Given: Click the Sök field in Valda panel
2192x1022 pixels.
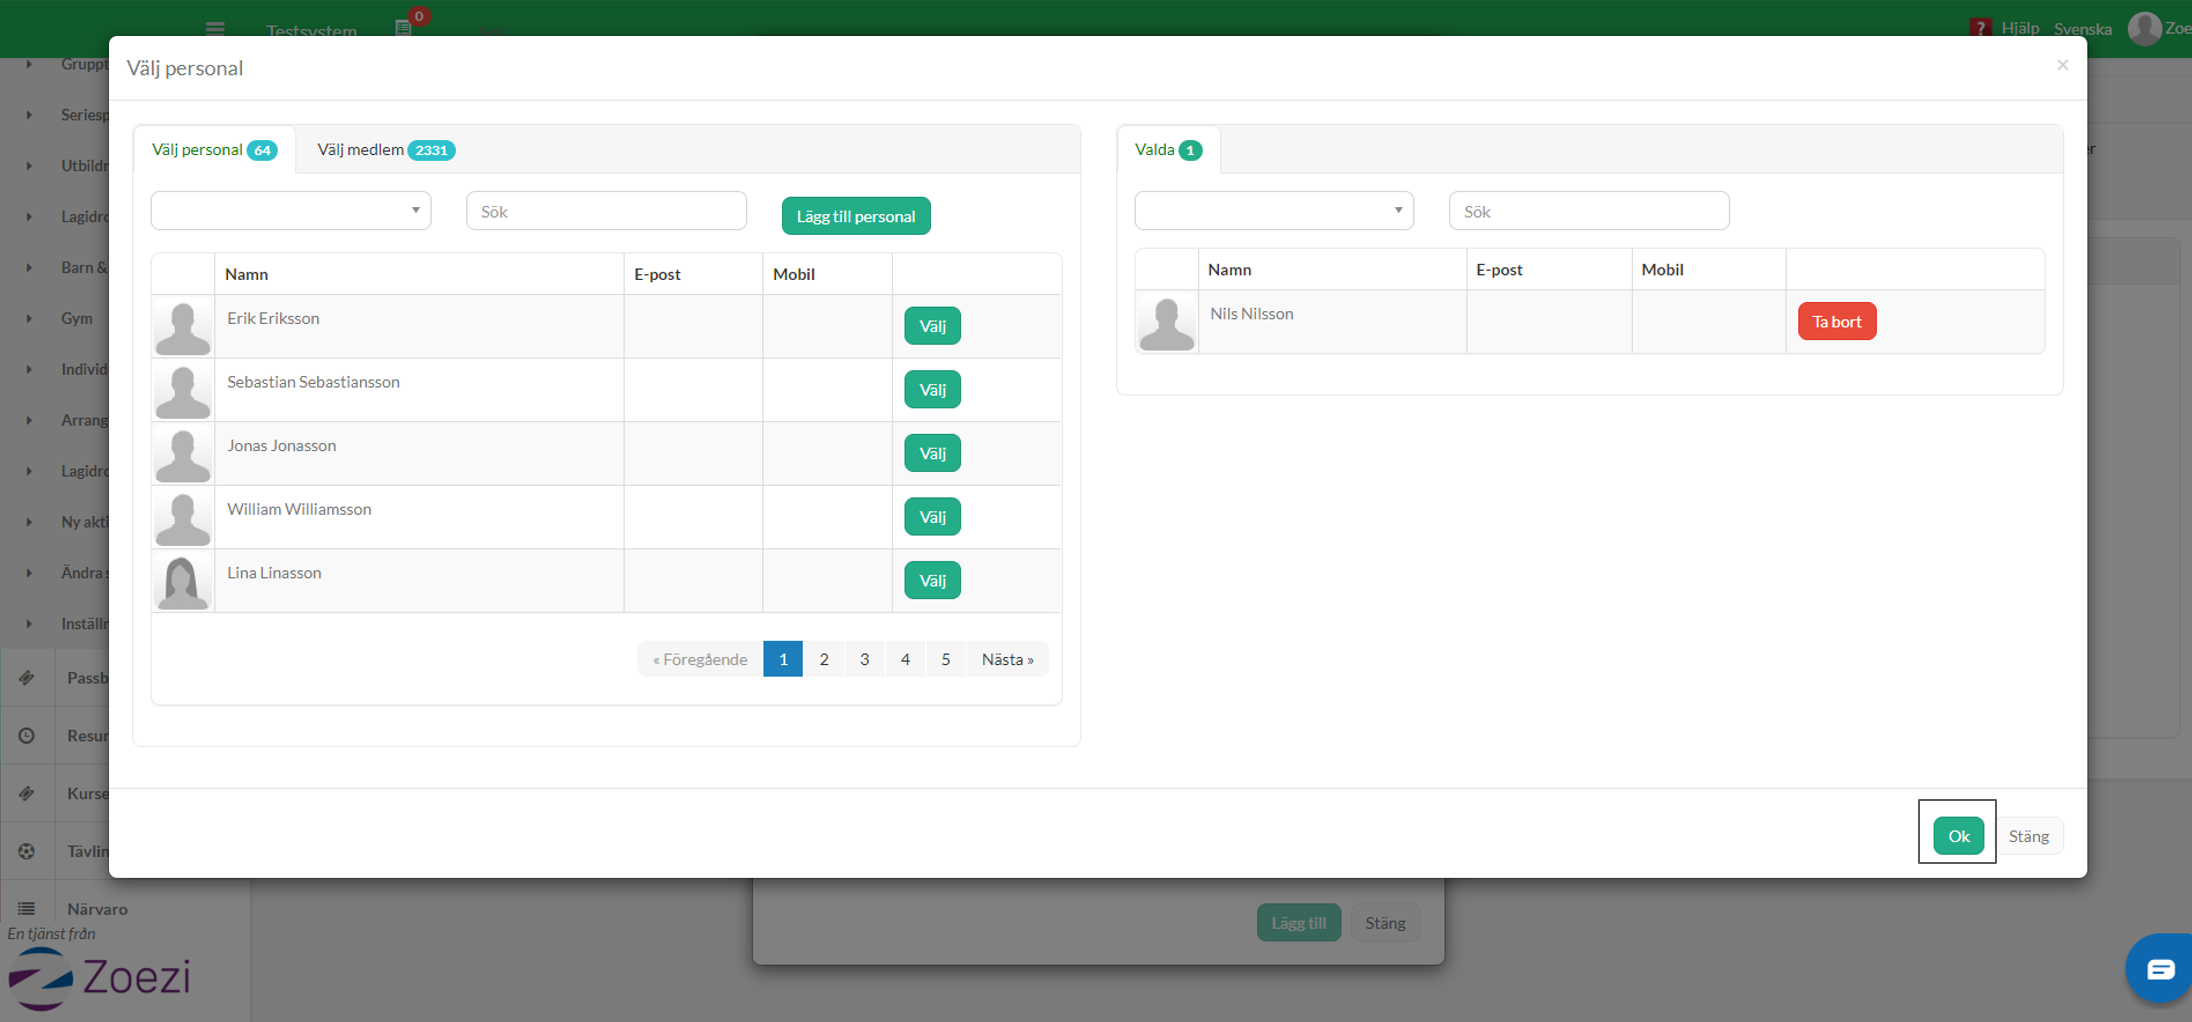Looking at the screenshot, I should 1589,211.
